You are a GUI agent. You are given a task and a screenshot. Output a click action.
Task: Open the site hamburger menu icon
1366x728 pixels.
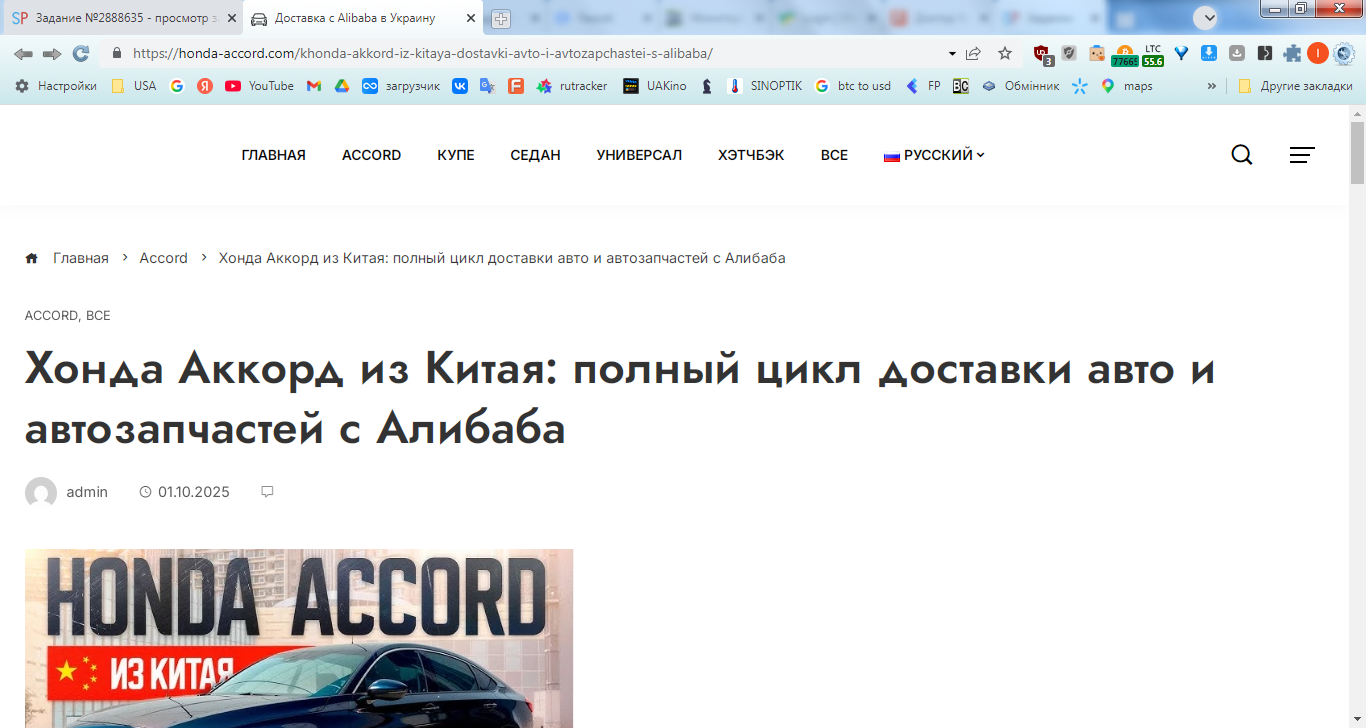coord(1302,155)
